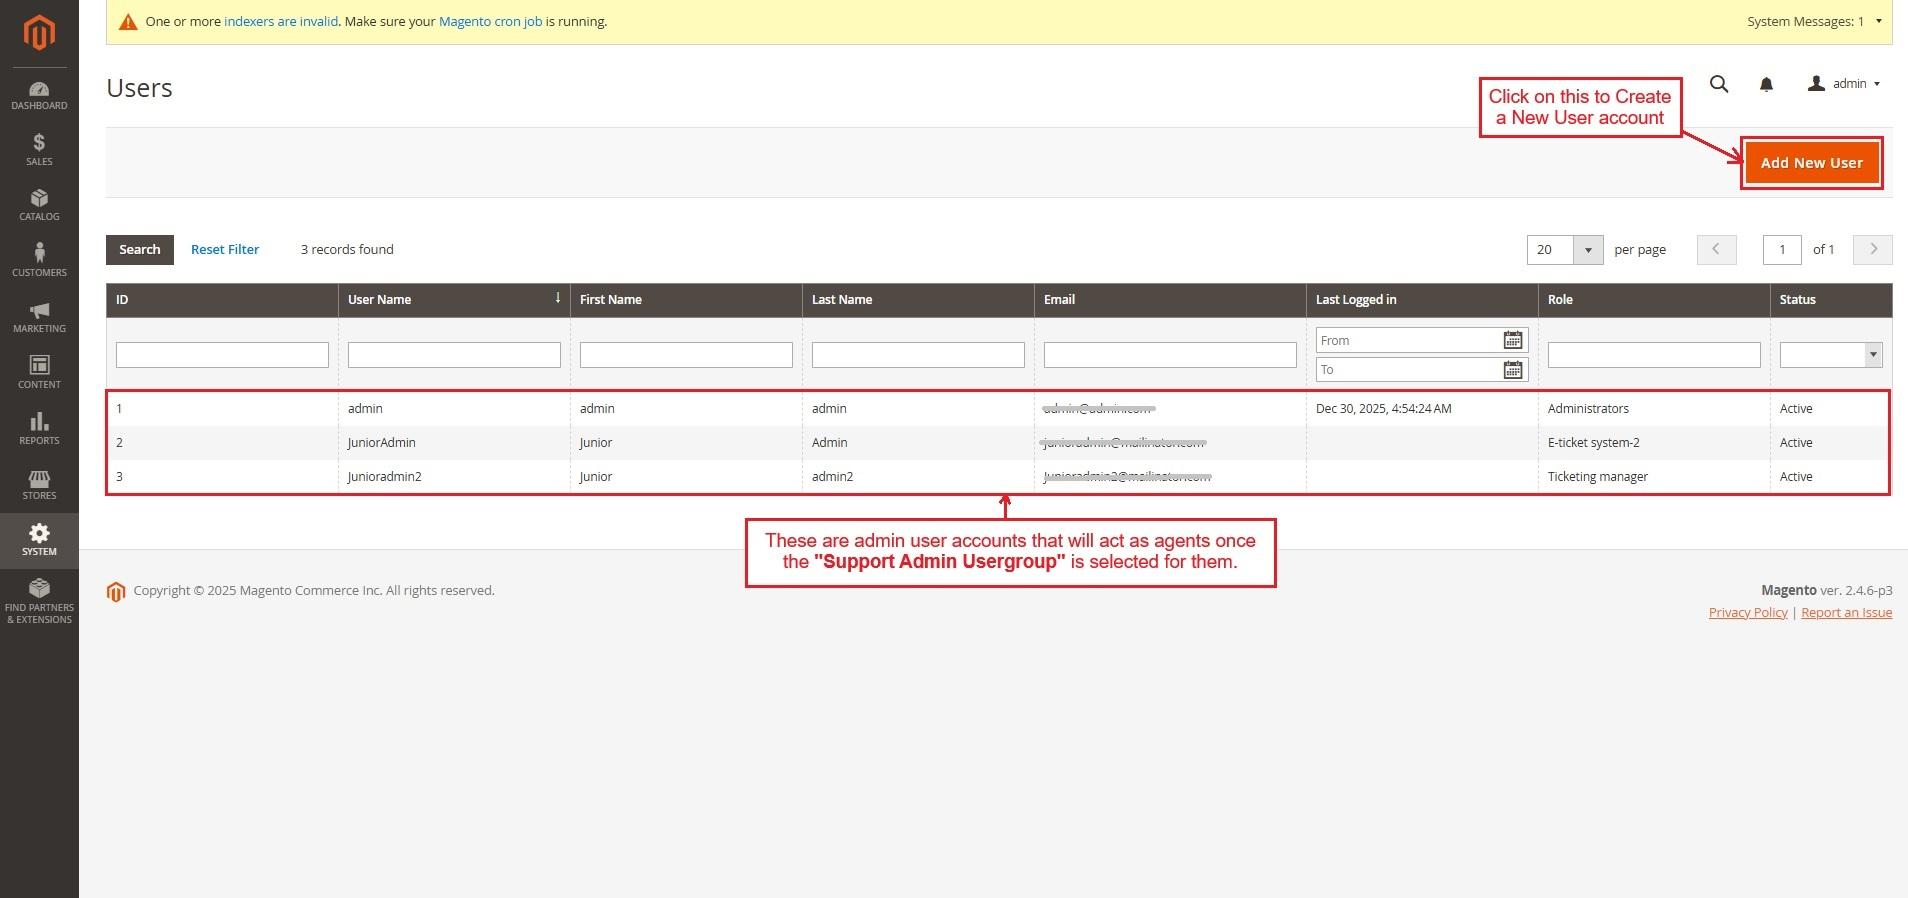1908x898 pixels.
Task: Open the Customers sidebar icon
Action: (x=39, y=259)
